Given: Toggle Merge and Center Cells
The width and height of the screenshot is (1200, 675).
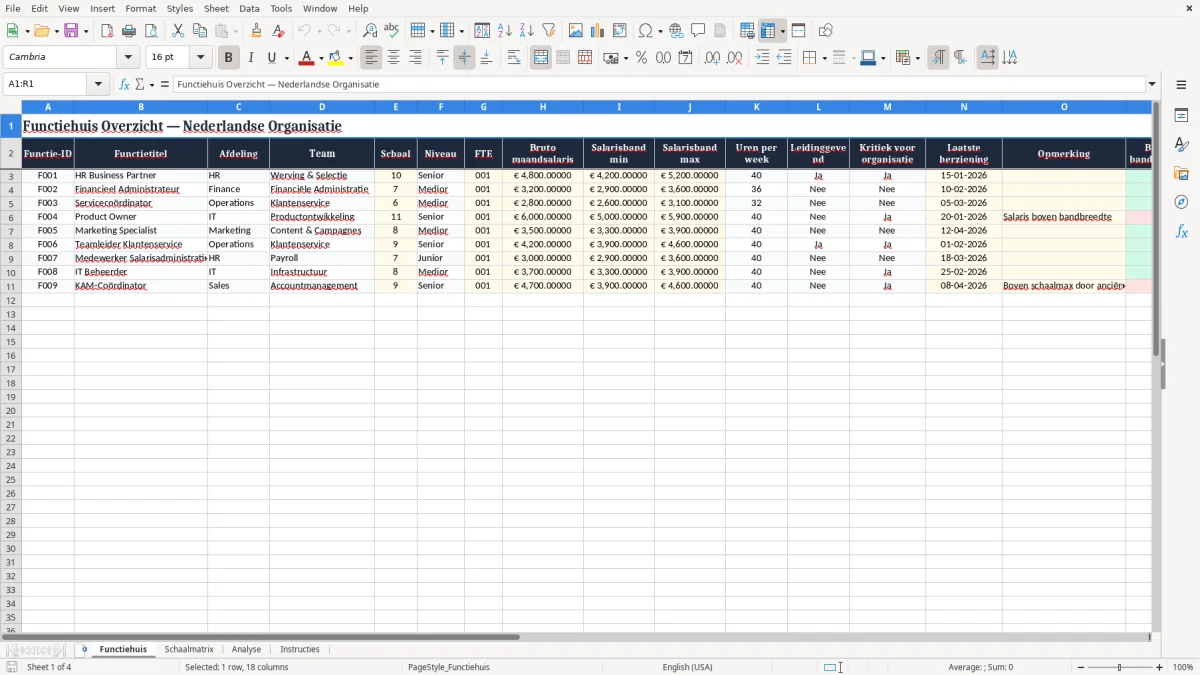Looking at the screenshot, I should pos(541,58).
